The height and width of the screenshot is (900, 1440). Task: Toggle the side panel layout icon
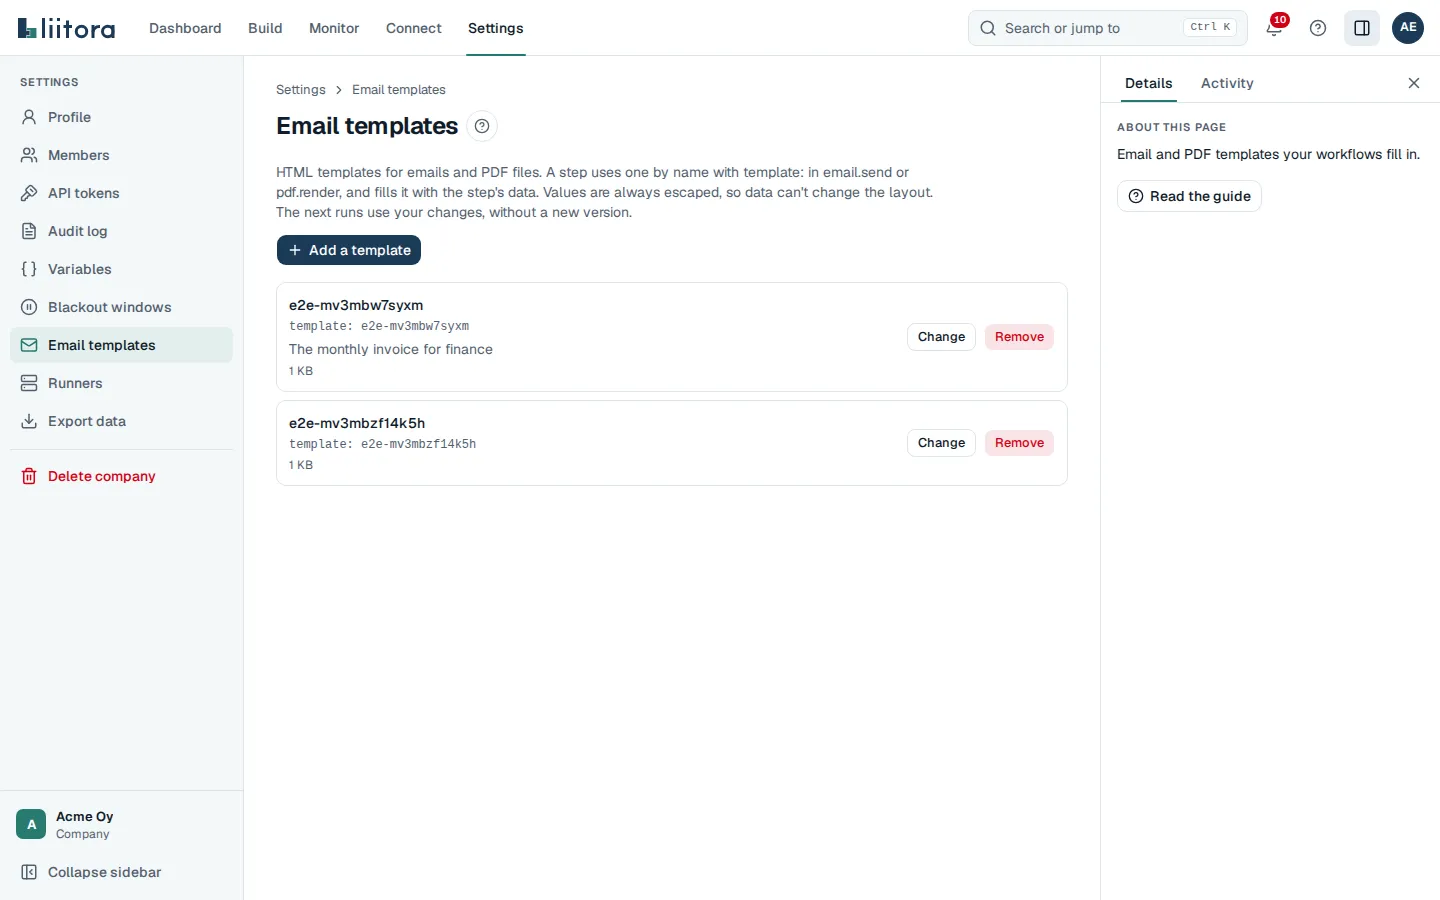tap(1362, 28)
